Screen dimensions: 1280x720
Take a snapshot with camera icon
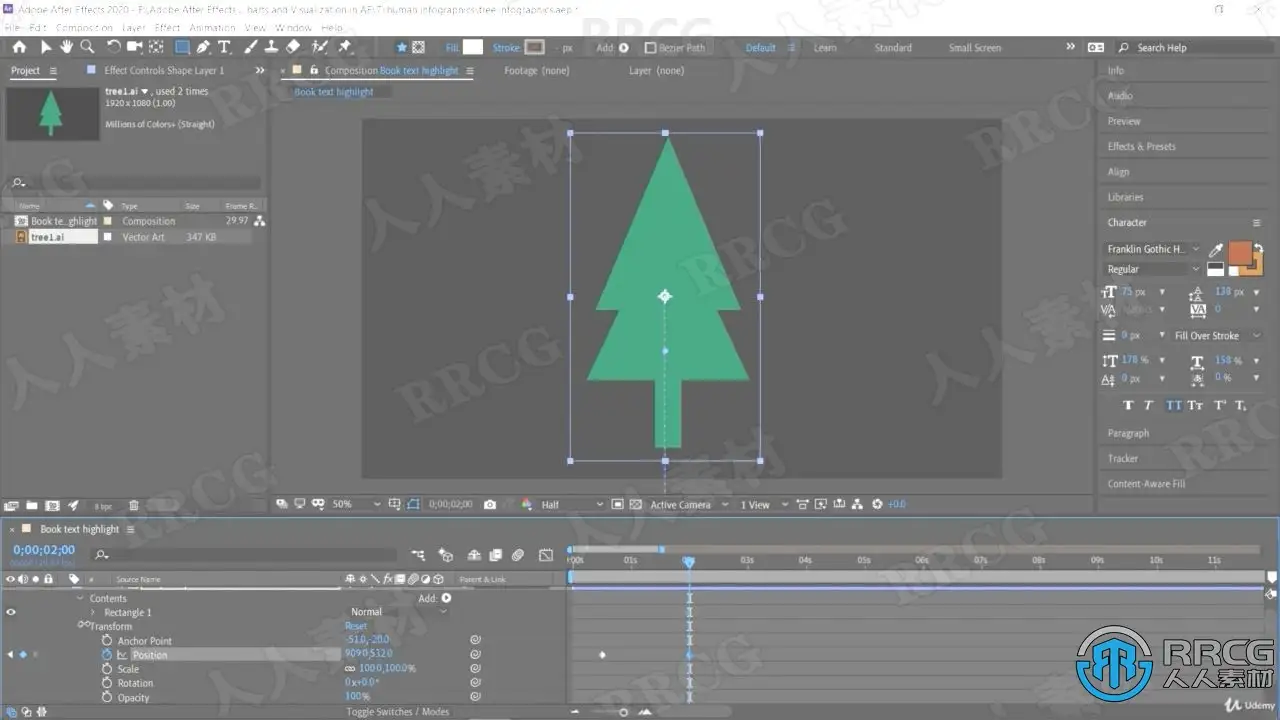[x=490, y=505]
